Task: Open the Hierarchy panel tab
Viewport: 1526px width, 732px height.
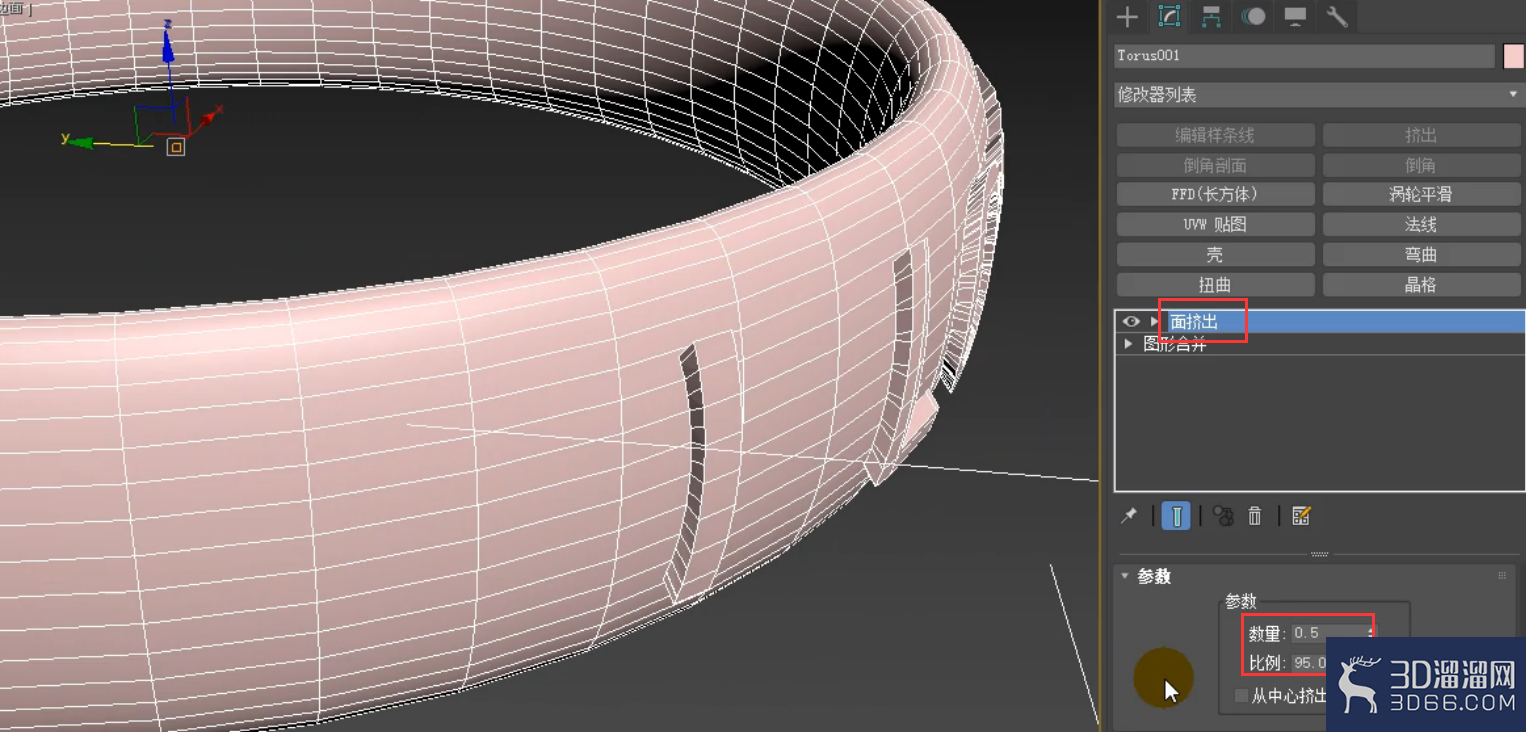Action: tap(1211, 16)
